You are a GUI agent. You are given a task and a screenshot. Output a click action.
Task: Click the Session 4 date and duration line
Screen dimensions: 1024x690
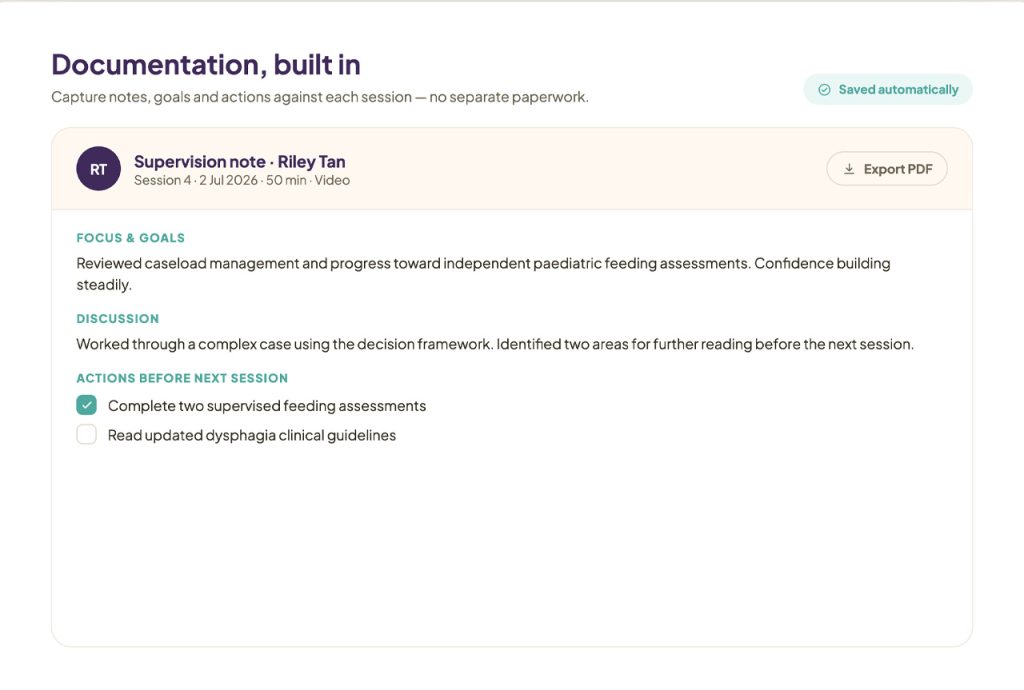(242, 180)
